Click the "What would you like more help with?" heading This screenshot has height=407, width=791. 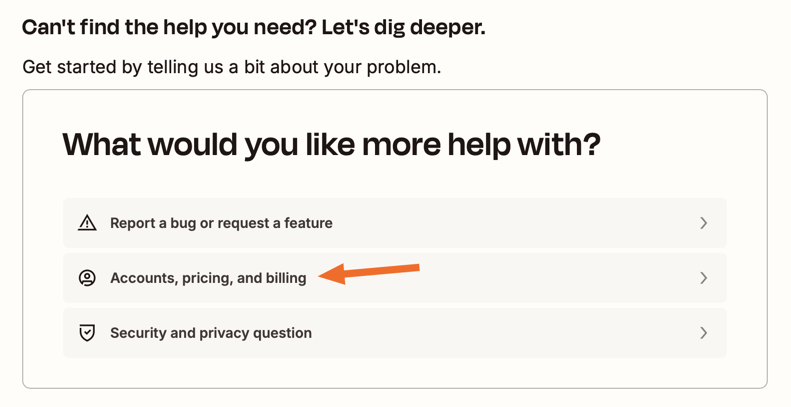(x=331, y=144)
